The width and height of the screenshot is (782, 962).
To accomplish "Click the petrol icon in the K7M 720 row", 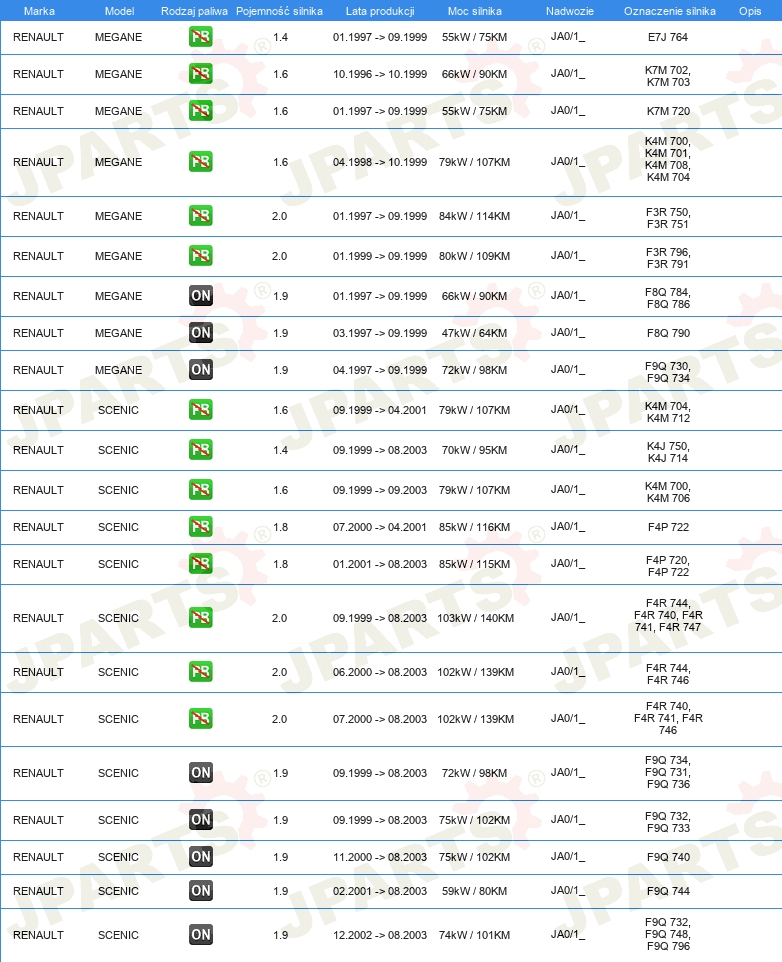I will click(201, 111).
